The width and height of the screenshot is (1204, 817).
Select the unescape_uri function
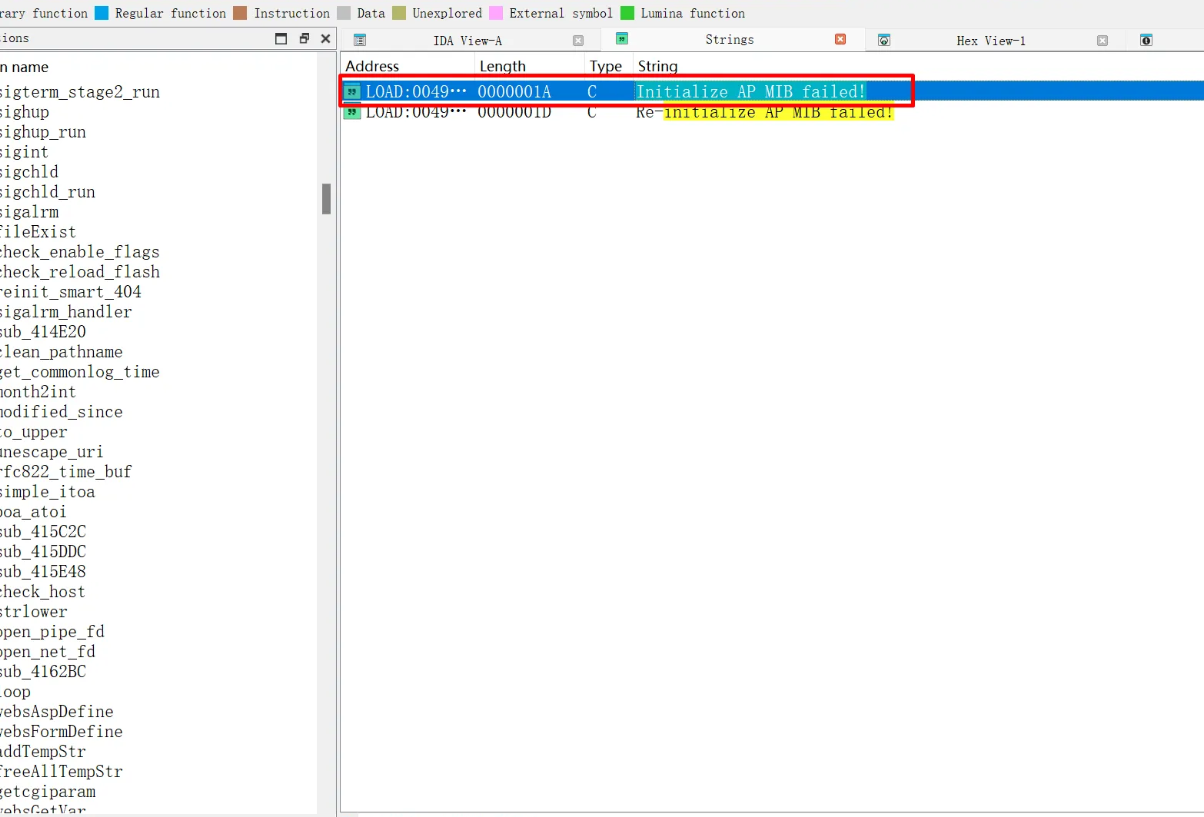click(x=52, y=452)
